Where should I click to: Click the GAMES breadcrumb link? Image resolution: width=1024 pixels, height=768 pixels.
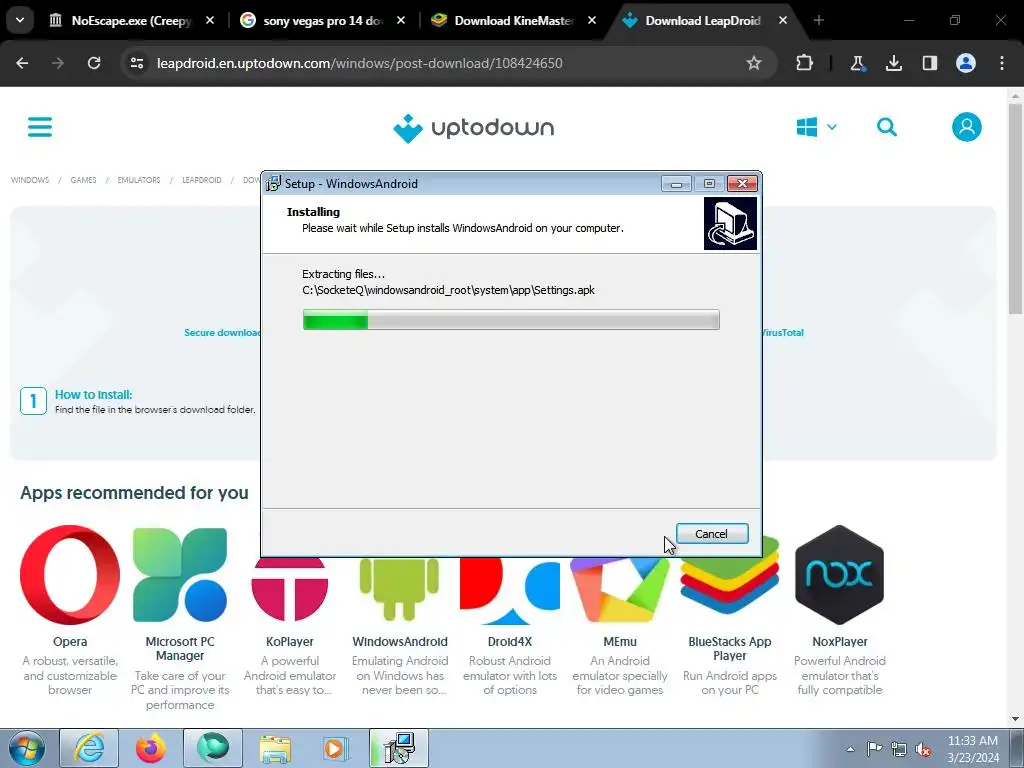coord(83,180)
